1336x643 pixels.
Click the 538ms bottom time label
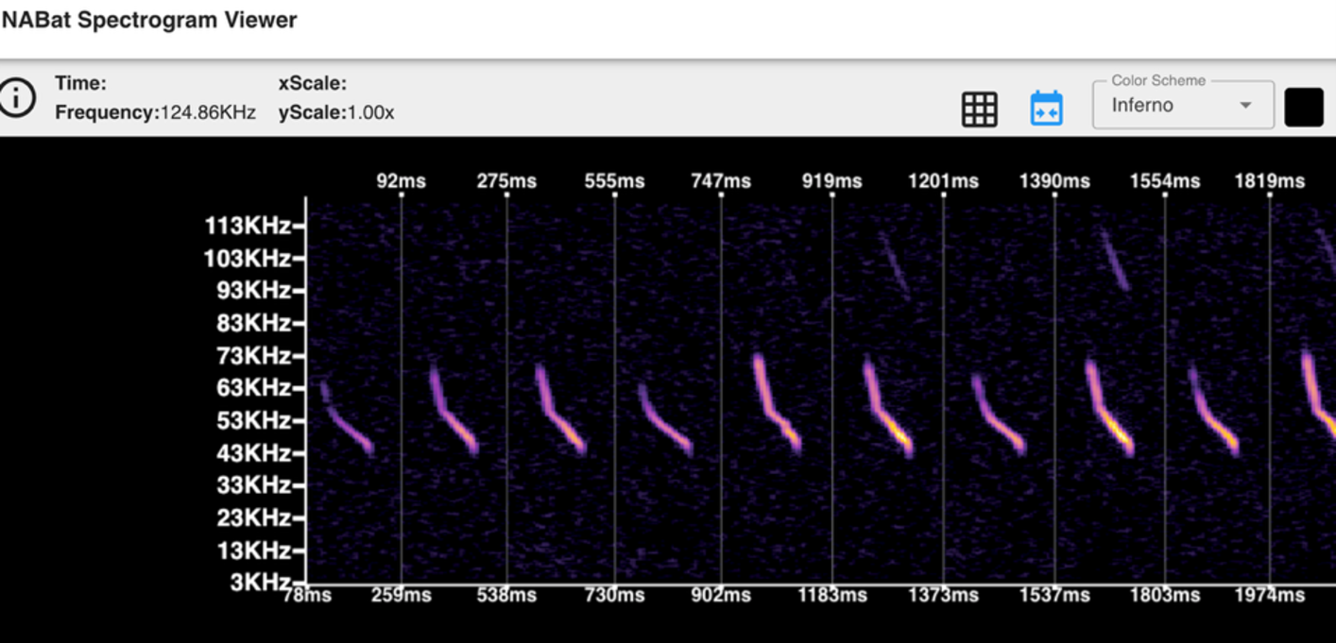point(506,595)
